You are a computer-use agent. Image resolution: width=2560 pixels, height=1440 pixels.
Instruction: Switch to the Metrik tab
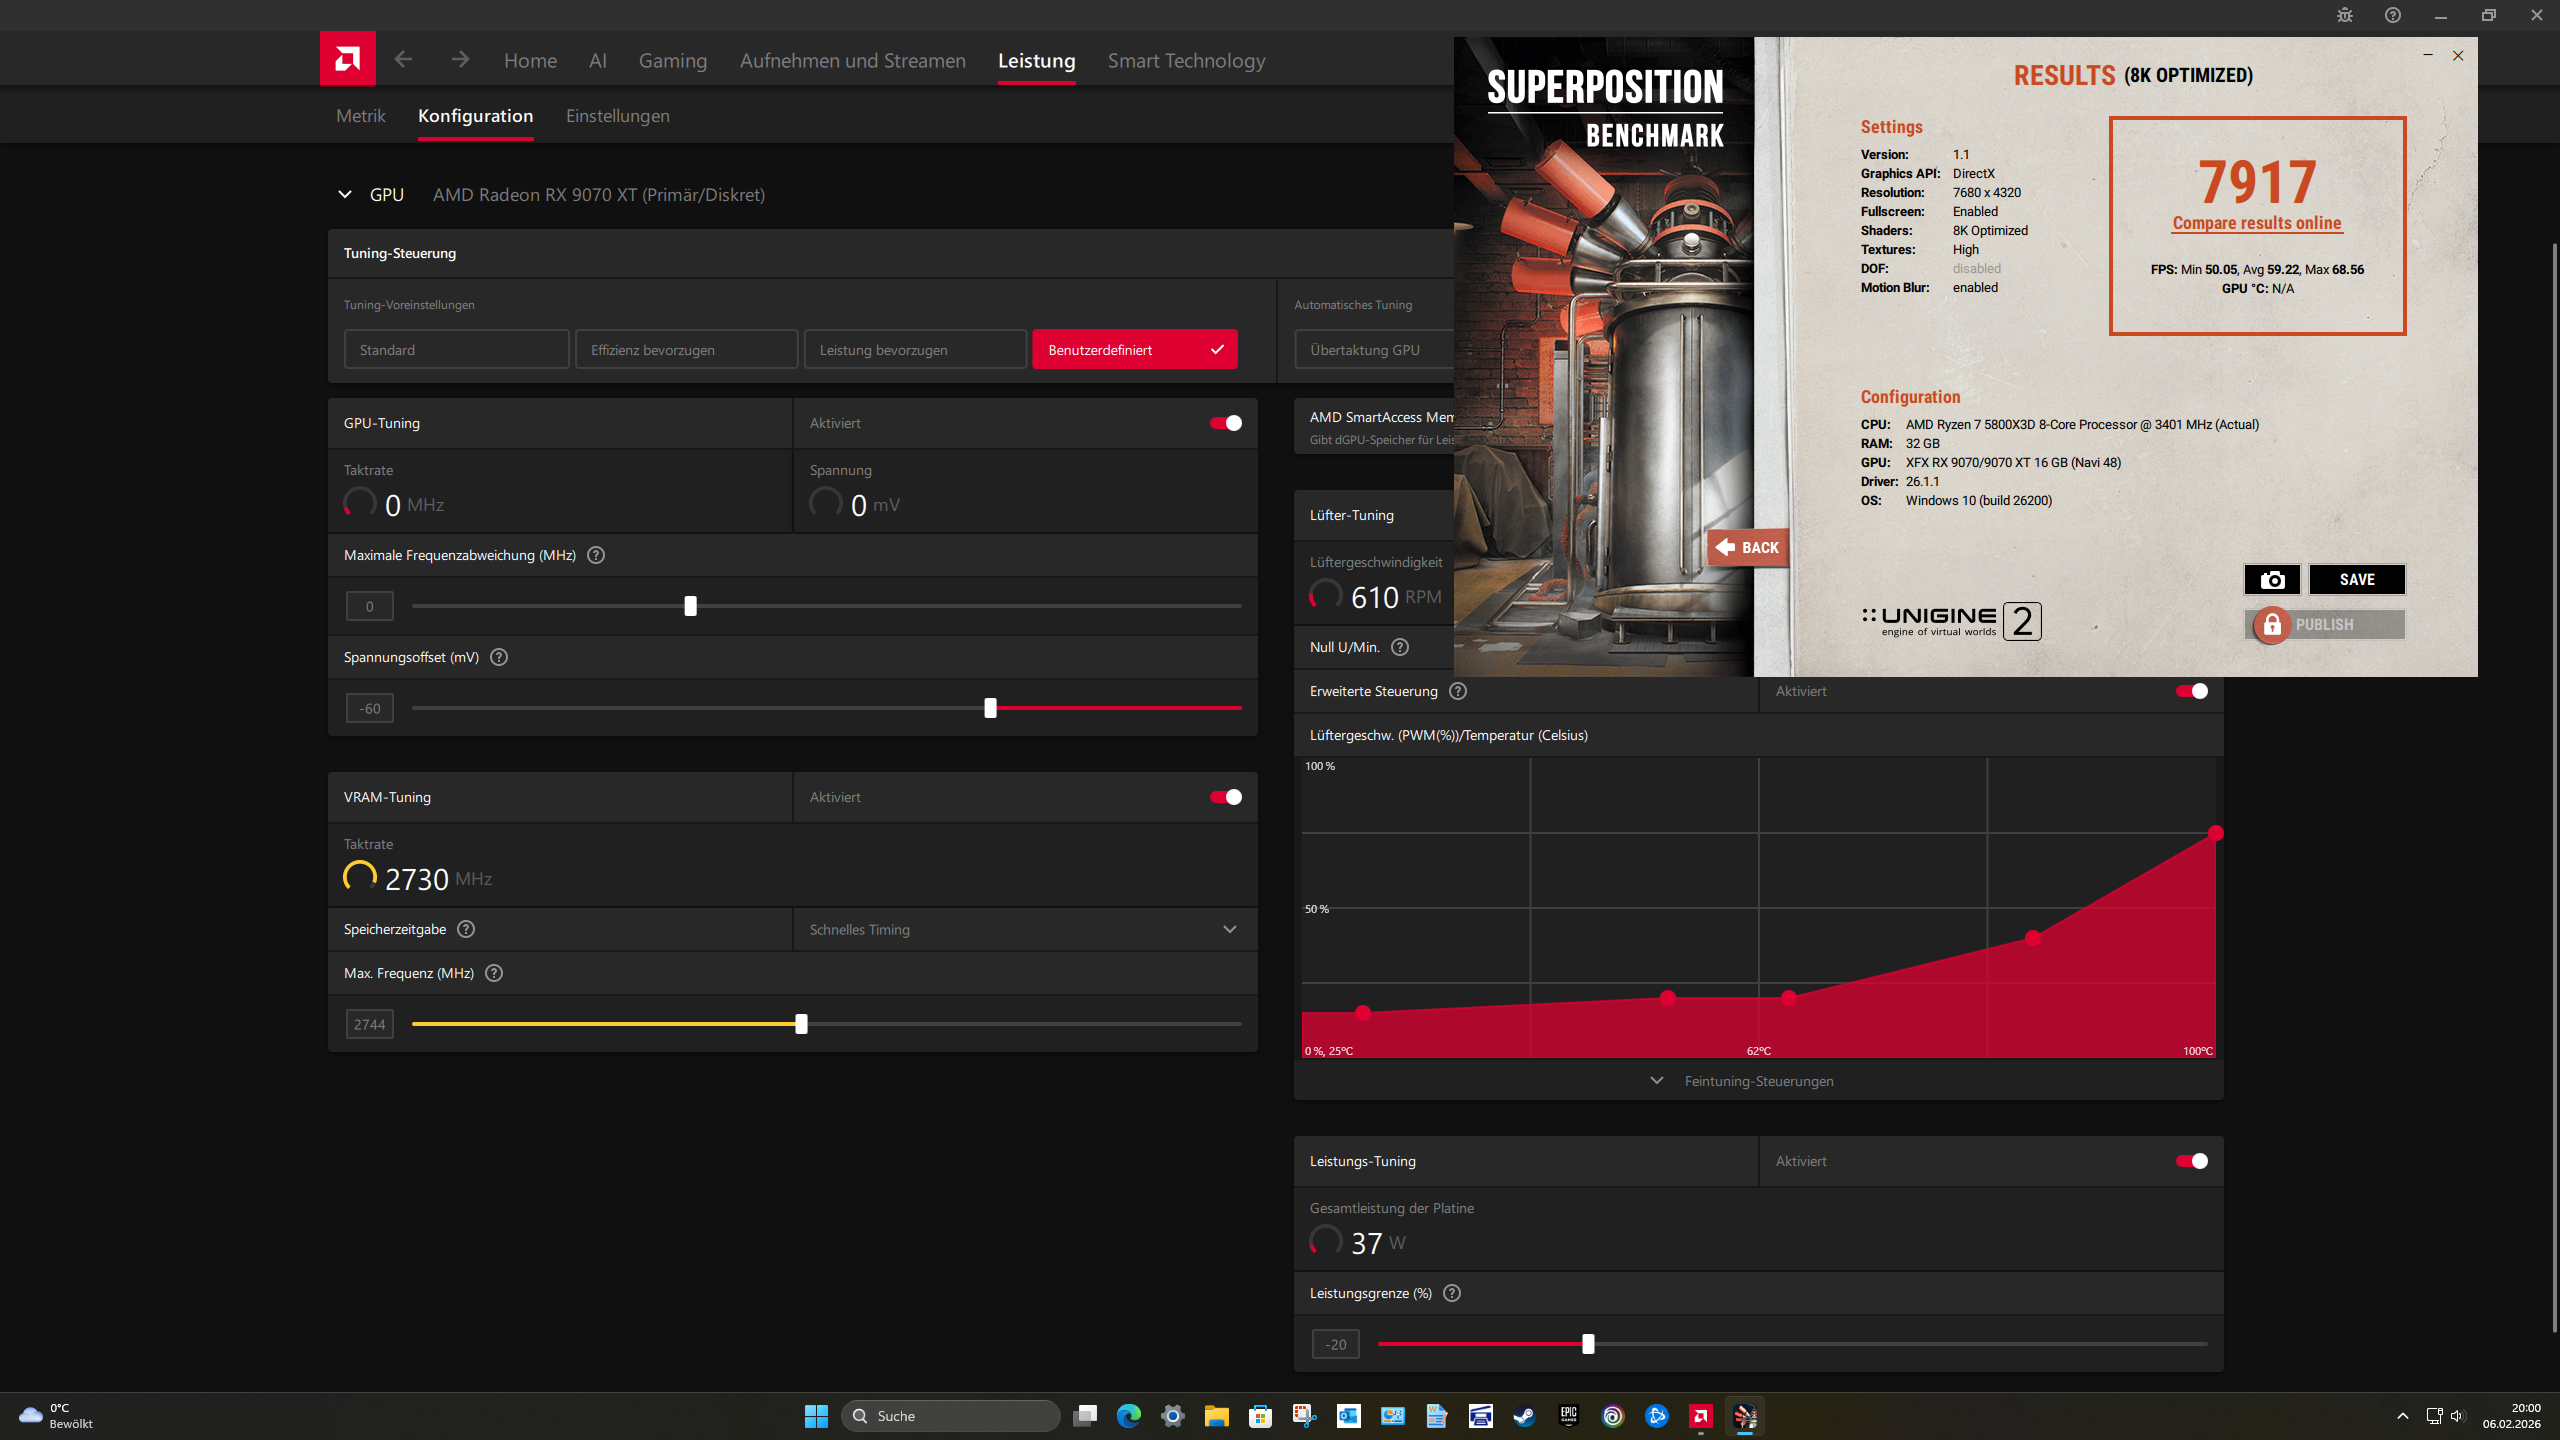(360, 116)
